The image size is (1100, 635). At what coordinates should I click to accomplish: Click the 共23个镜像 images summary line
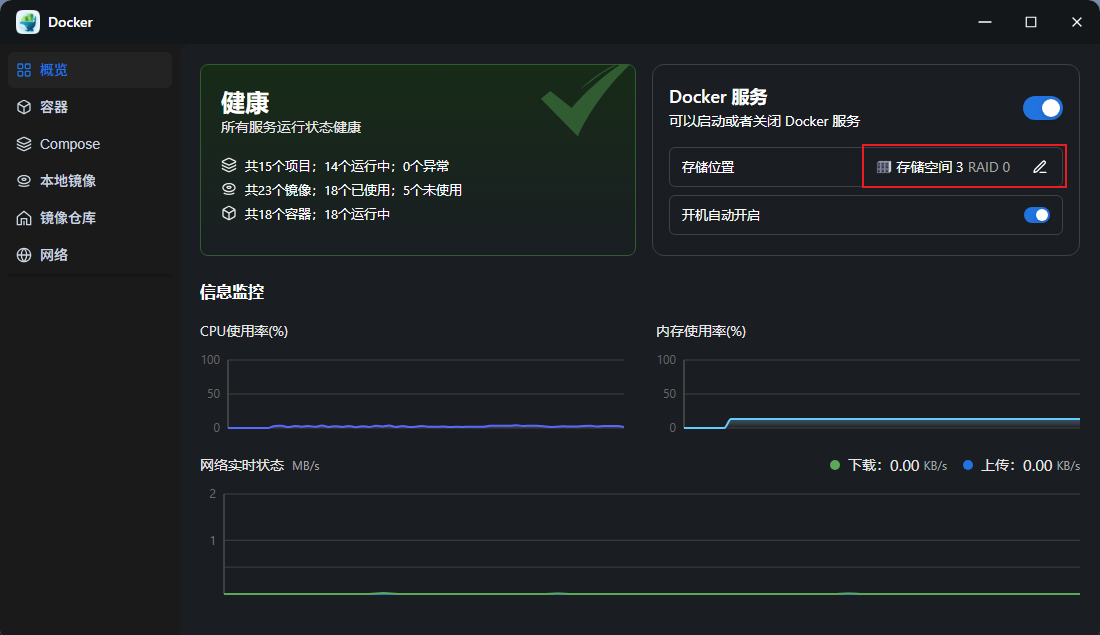coord(341,190)
